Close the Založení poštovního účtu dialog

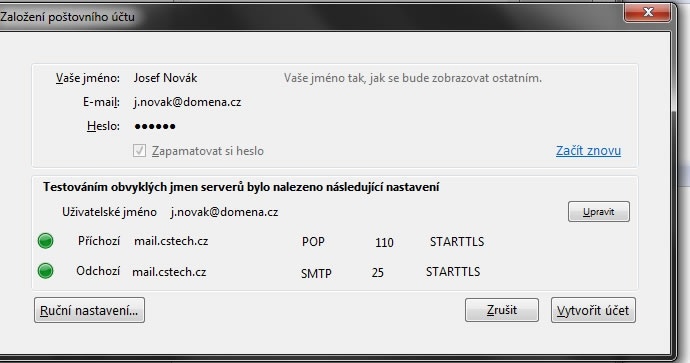(647, 12)
